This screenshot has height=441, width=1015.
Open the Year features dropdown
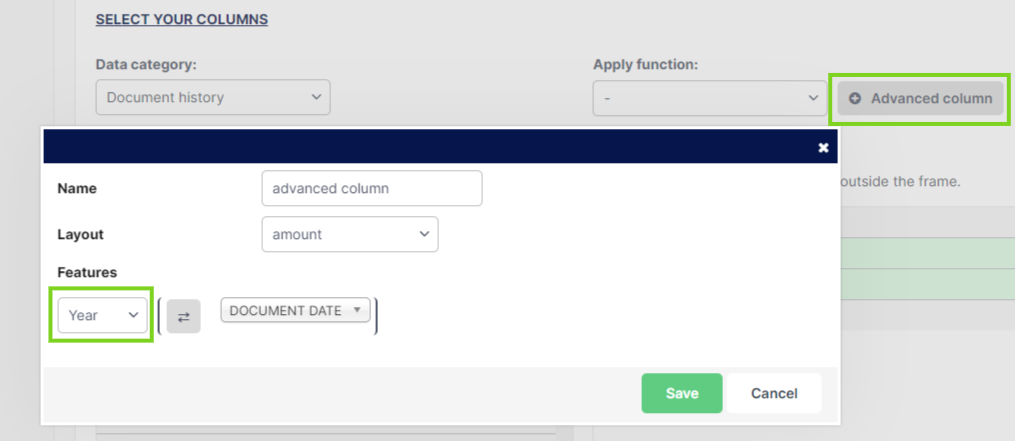pos(102,315)
